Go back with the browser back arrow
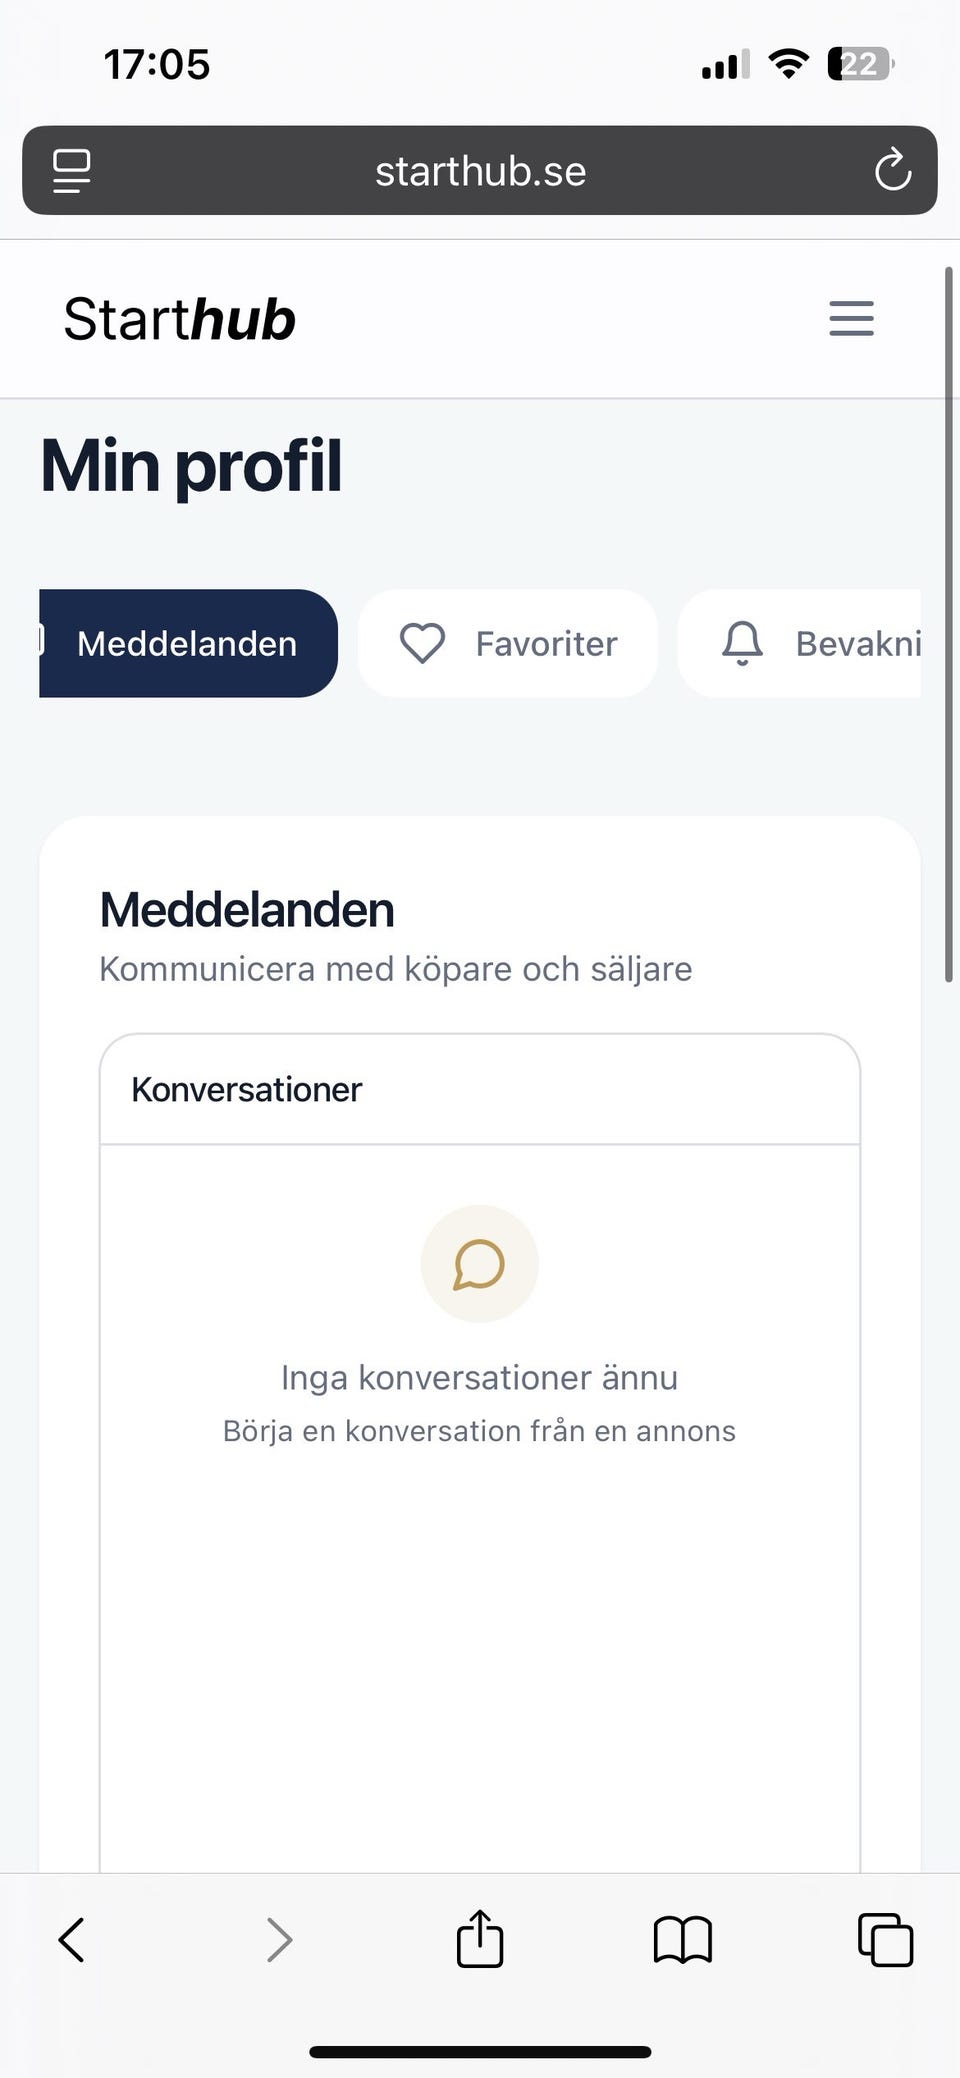This screenshot has width=960, height=2078. pos(72,1941)
